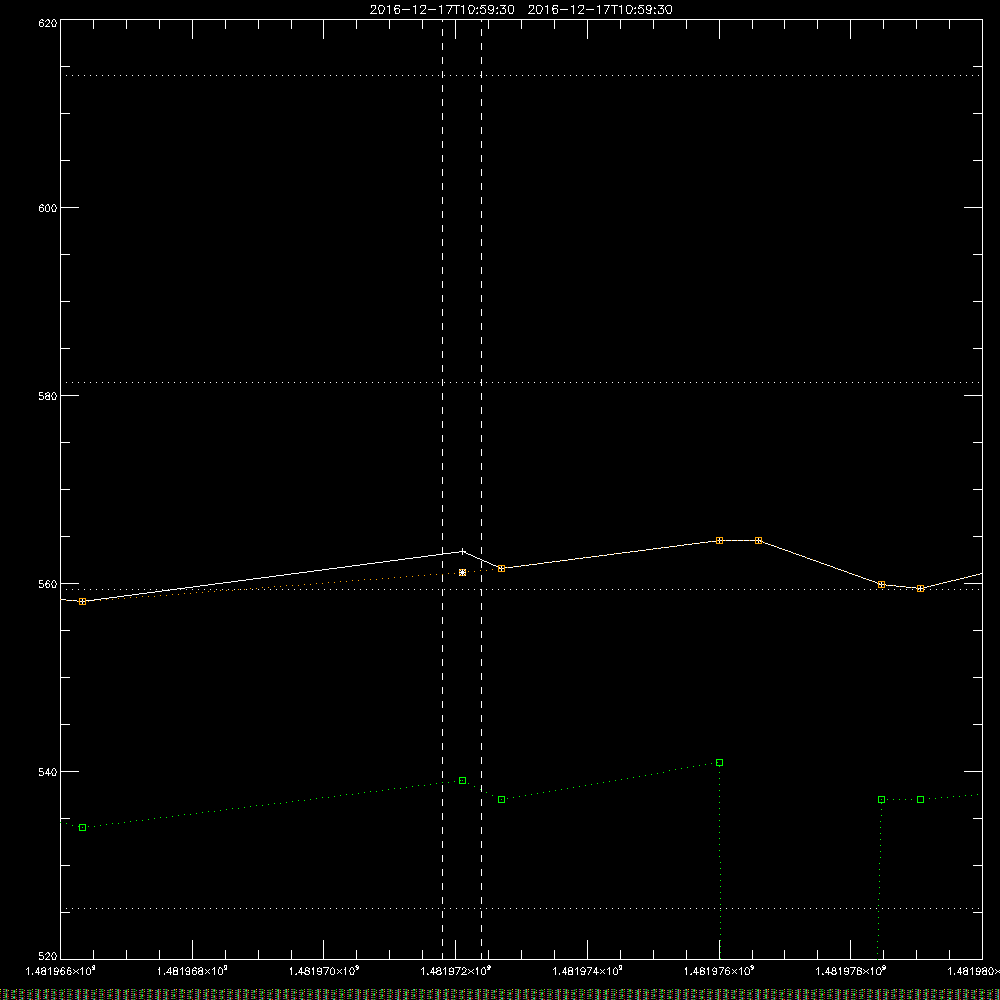The height and width of the screenshot is (1000, 1000).
Task: Pick the white plus marker at the white line peak
Action: click(462, 551)
